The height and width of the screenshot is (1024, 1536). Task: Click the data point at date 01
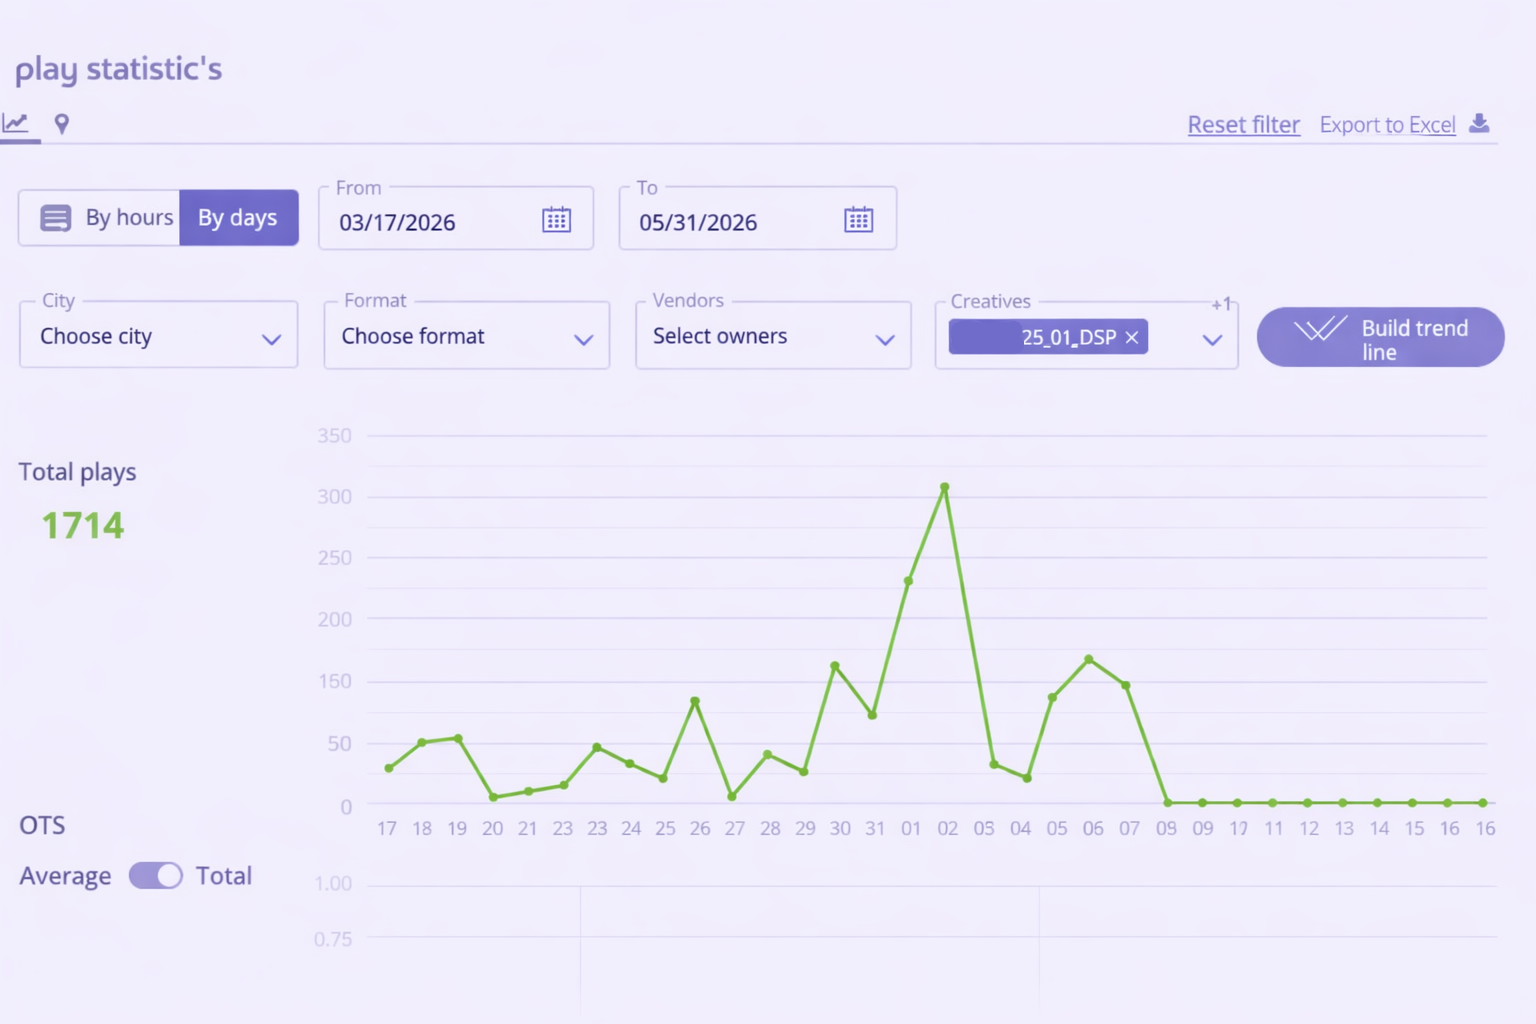[x=908, y=581]
